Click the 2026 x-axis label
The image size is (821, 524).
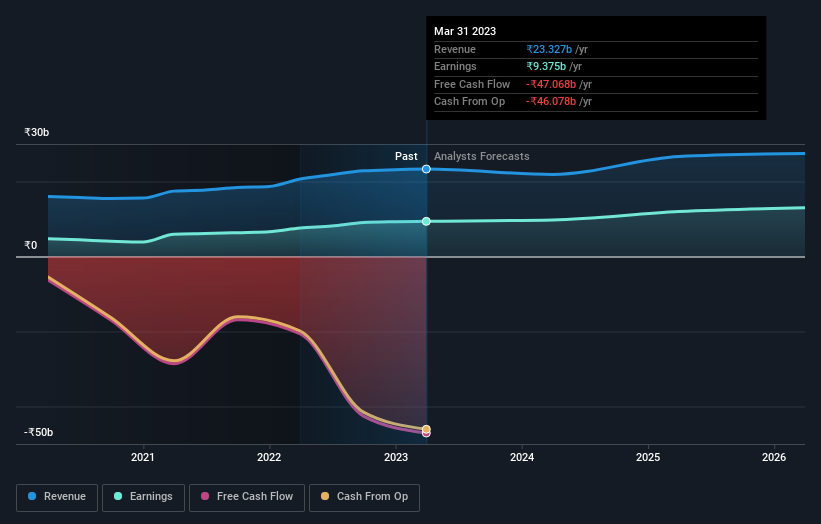[x=774, y=458]
